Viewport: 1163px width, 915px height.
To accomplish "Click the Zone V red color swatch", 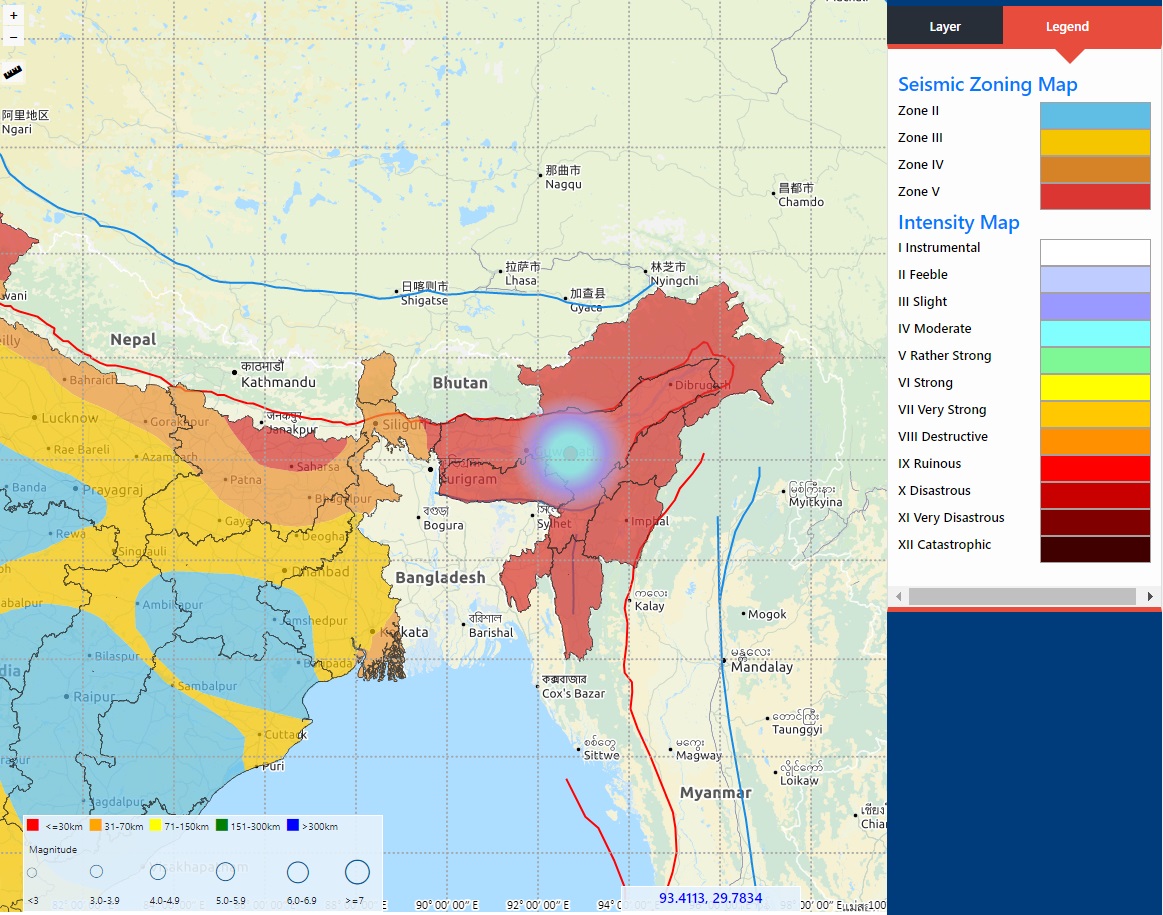I will point(1094,197).
